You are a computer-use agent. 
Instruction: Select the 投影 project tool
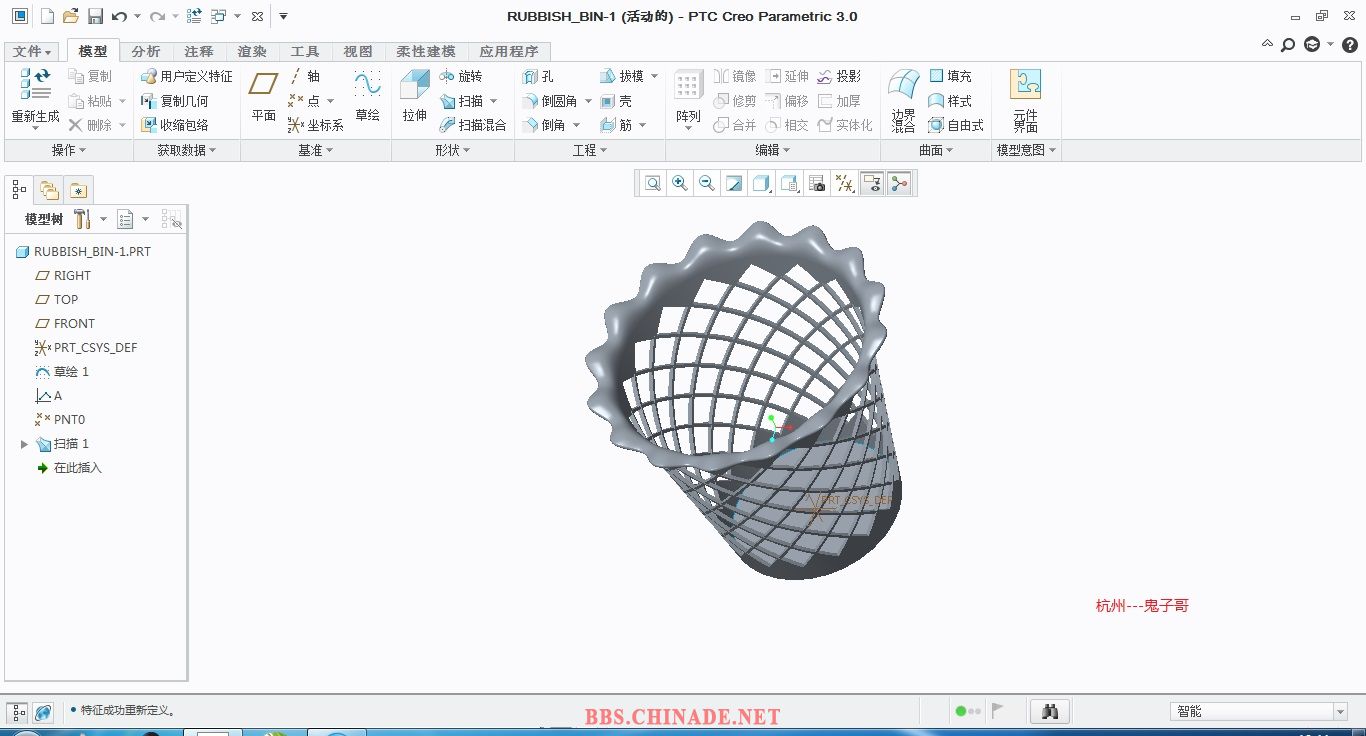[x=839, y=76]
